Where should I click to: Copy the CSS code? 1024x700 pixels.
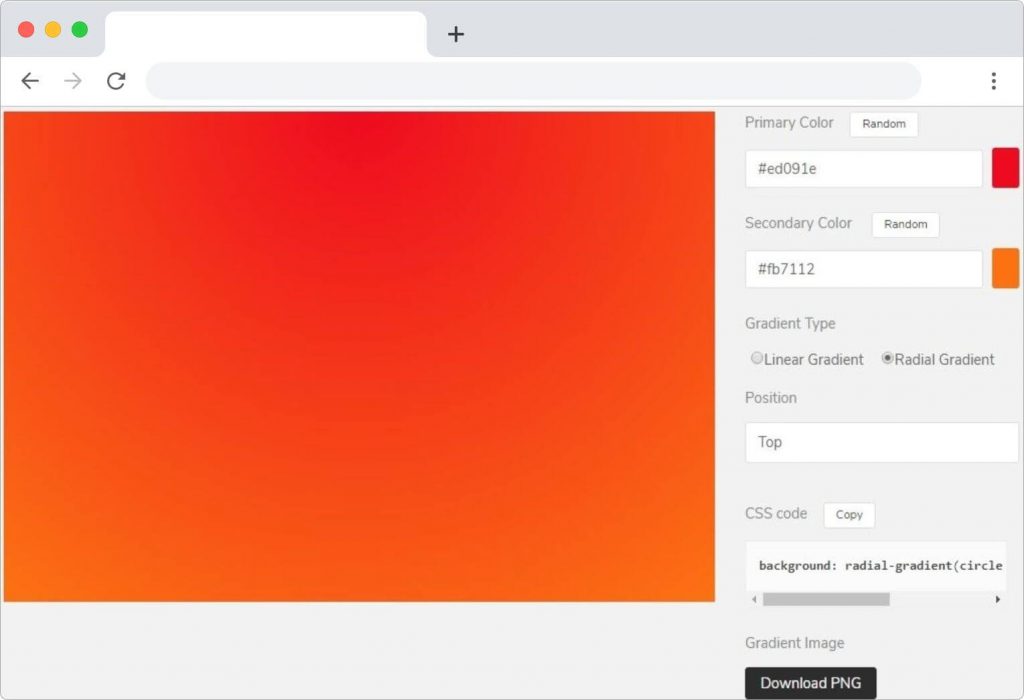pos(849,515)
